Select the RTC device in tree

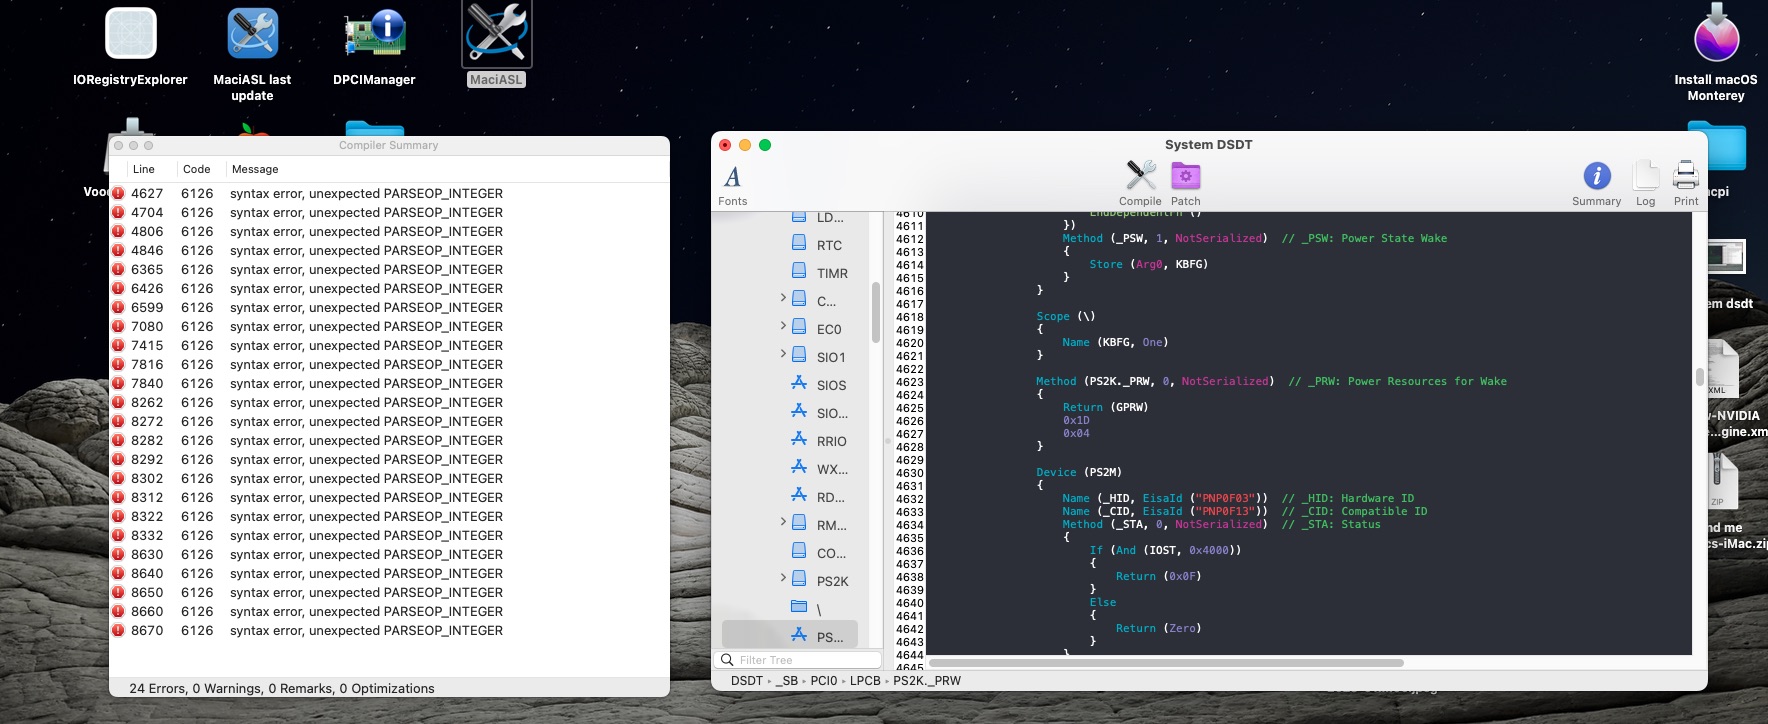[829, 245]
